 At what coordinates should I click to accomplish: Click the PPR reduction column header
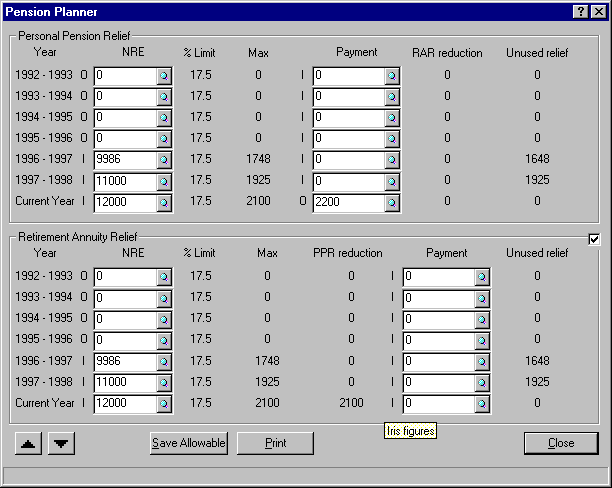[348, 253]
